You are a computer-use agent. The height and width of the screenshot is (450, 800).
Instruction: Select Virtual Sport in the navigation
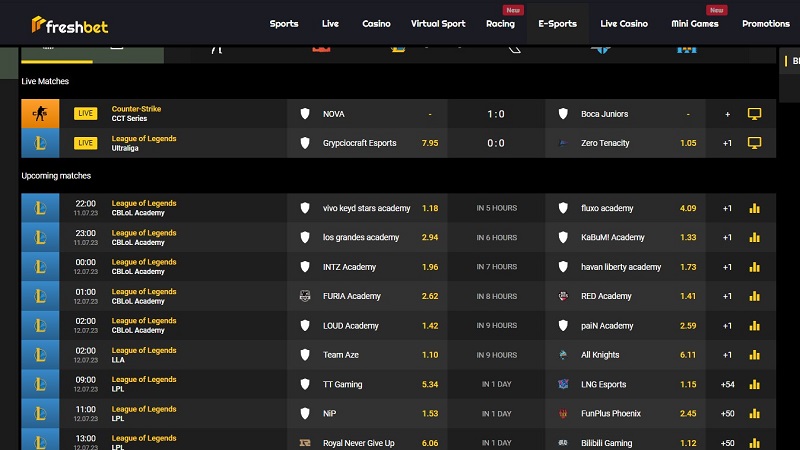point(438,23)
